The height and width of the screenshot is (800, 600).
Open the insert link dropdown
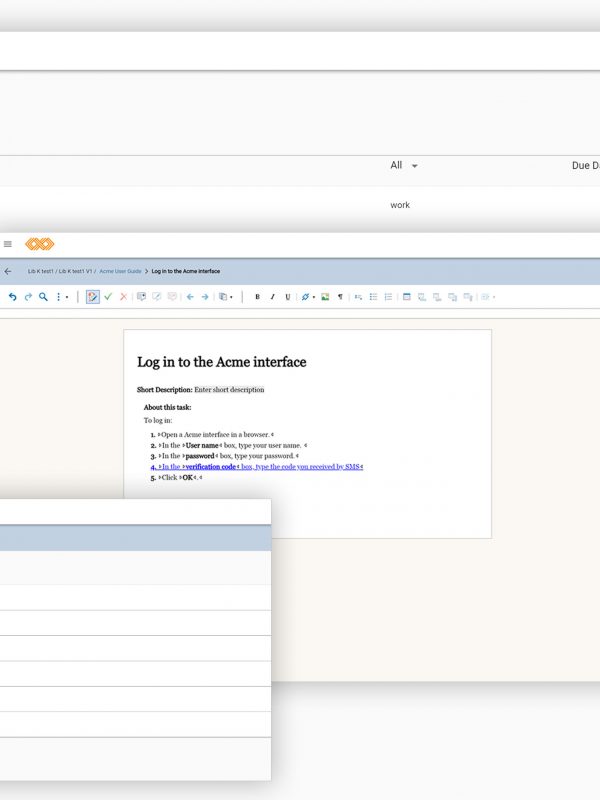click(x=308, y=296)
